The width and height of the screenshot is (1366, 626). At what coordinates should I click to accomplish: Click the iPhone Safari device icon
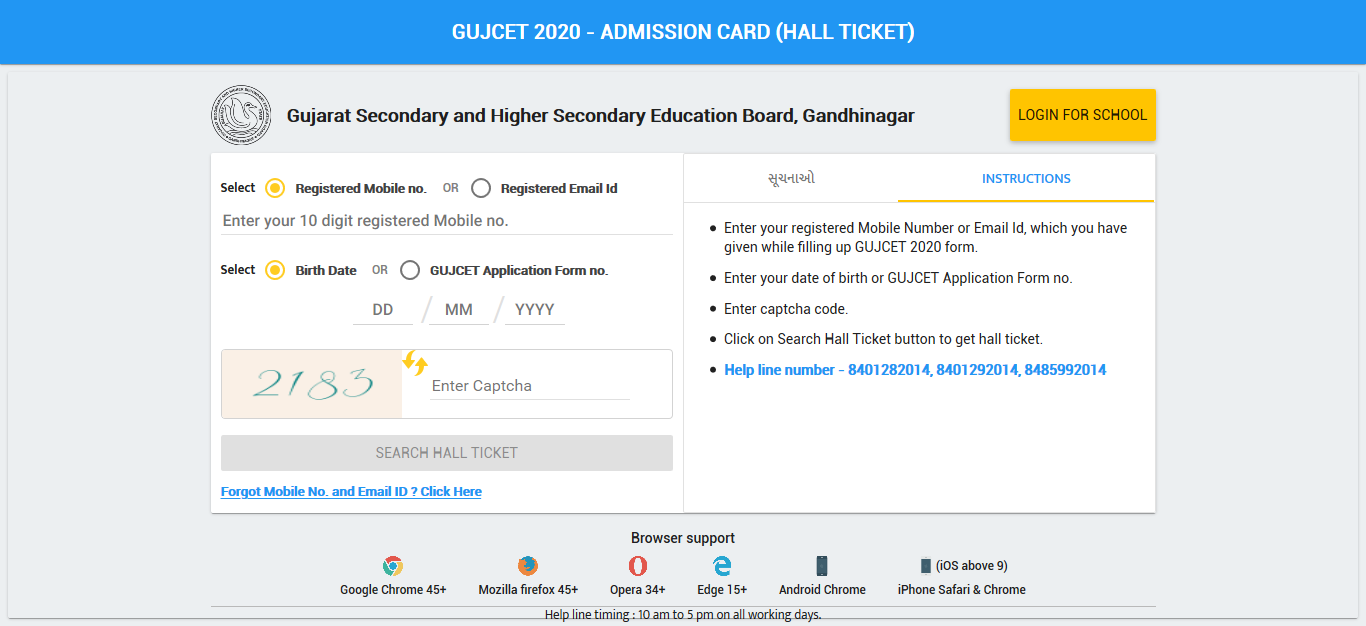(926, 566)
